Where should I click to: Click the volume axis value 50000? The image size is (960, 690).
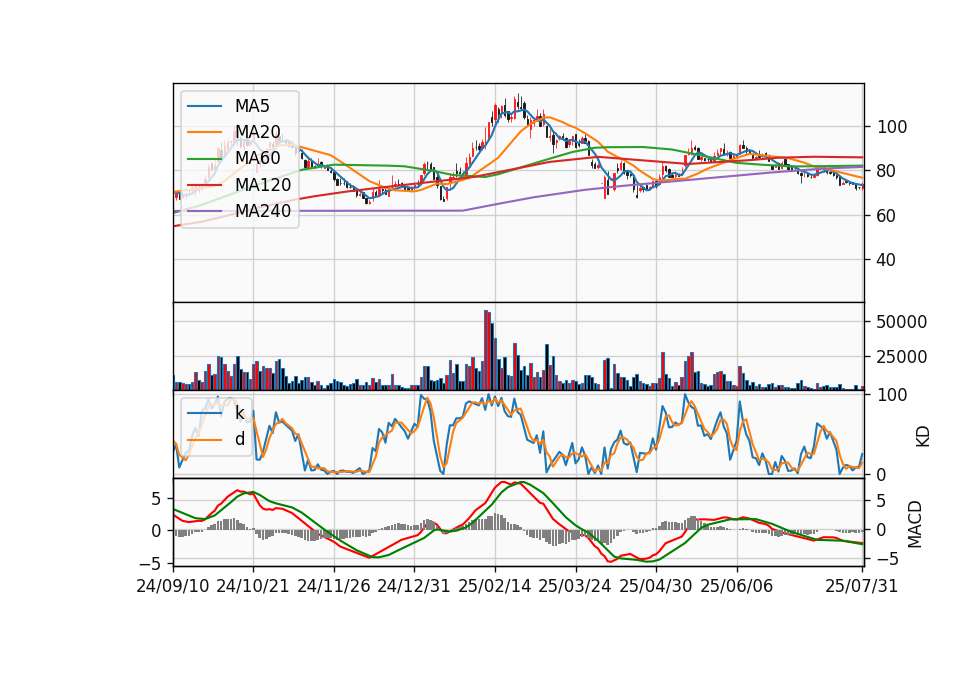902,322
